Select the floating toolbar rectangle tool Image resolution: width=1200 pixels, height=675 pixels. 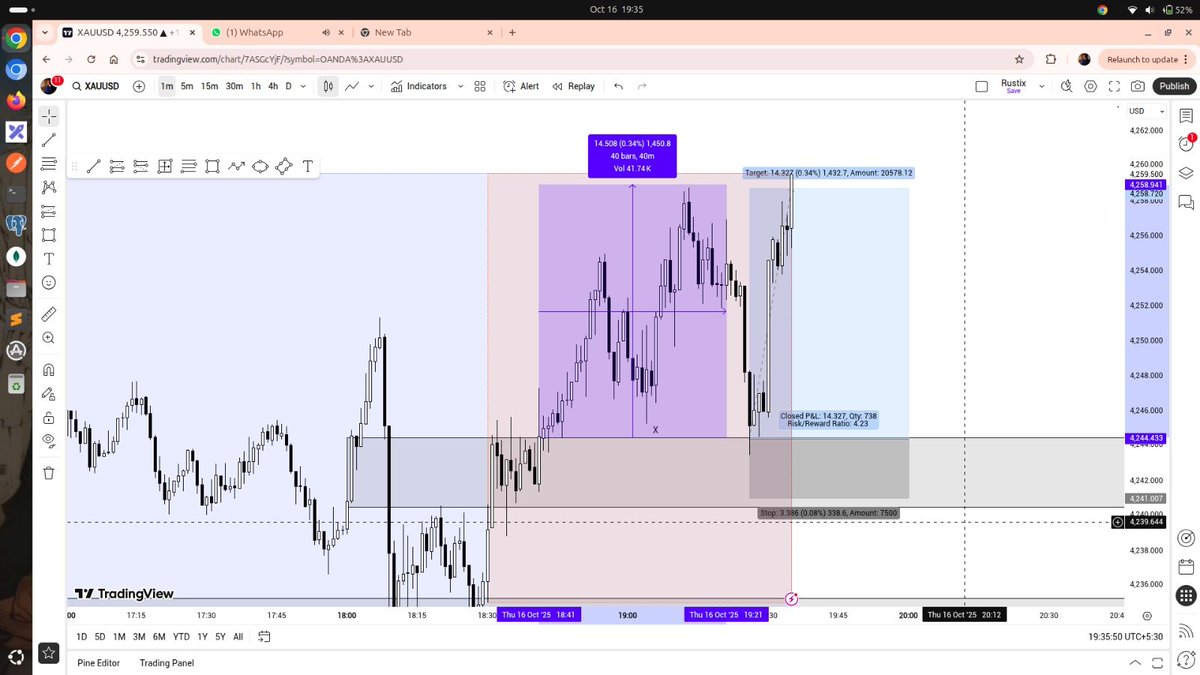click(212, 167)
